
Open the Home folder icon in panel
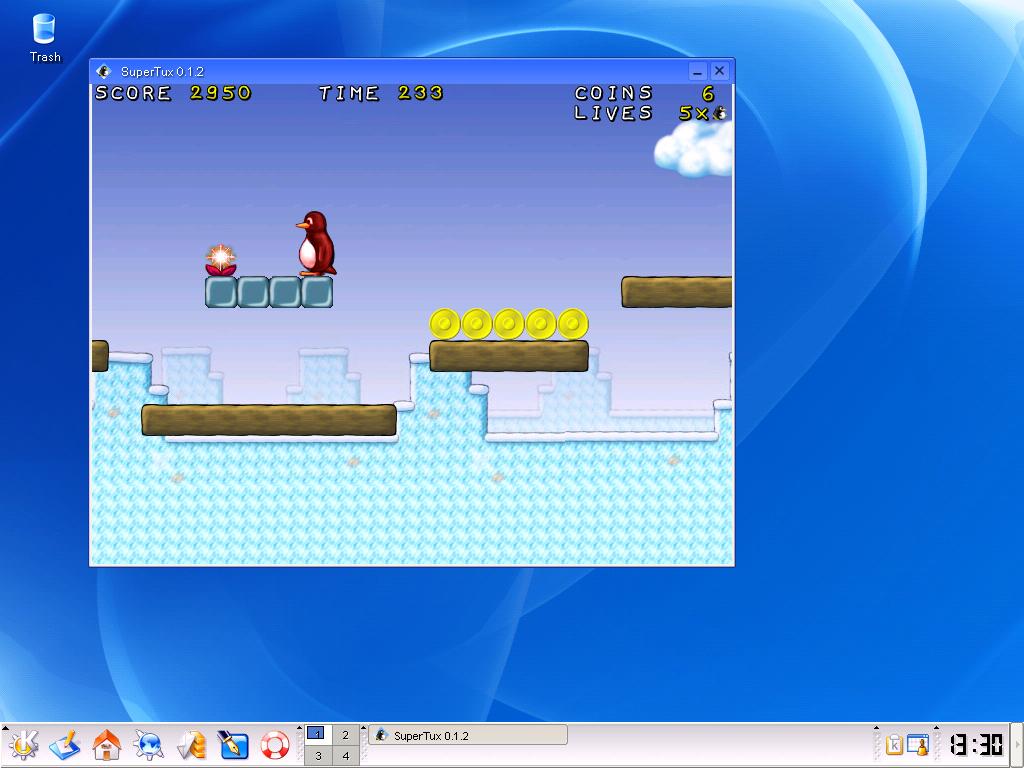[106, 745]
